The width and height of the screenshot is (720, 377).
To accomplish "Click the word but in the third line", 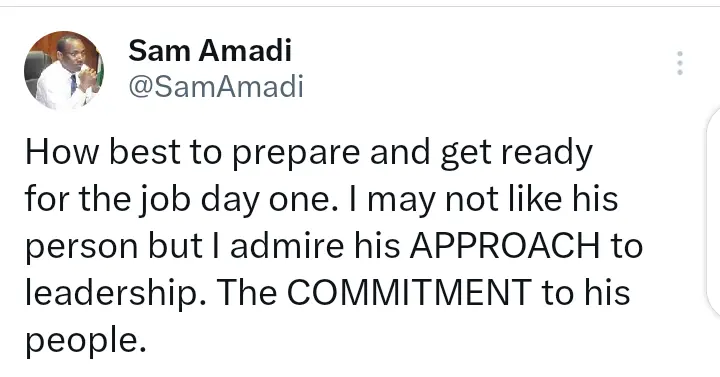I will (175, 245).
